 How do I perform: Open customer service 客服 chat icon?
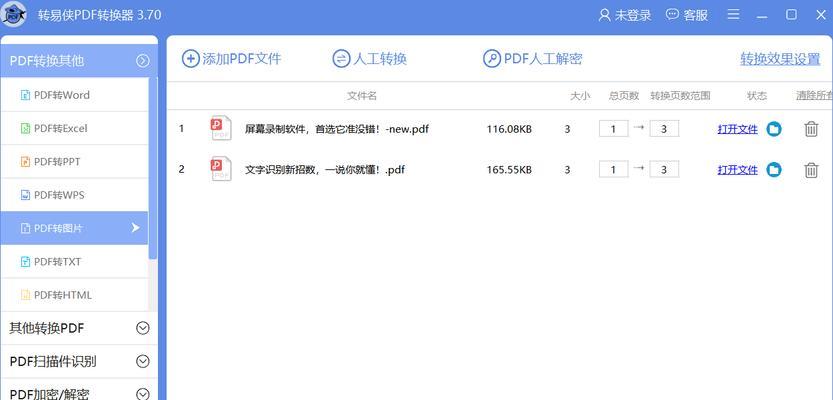tap(673, 14)
